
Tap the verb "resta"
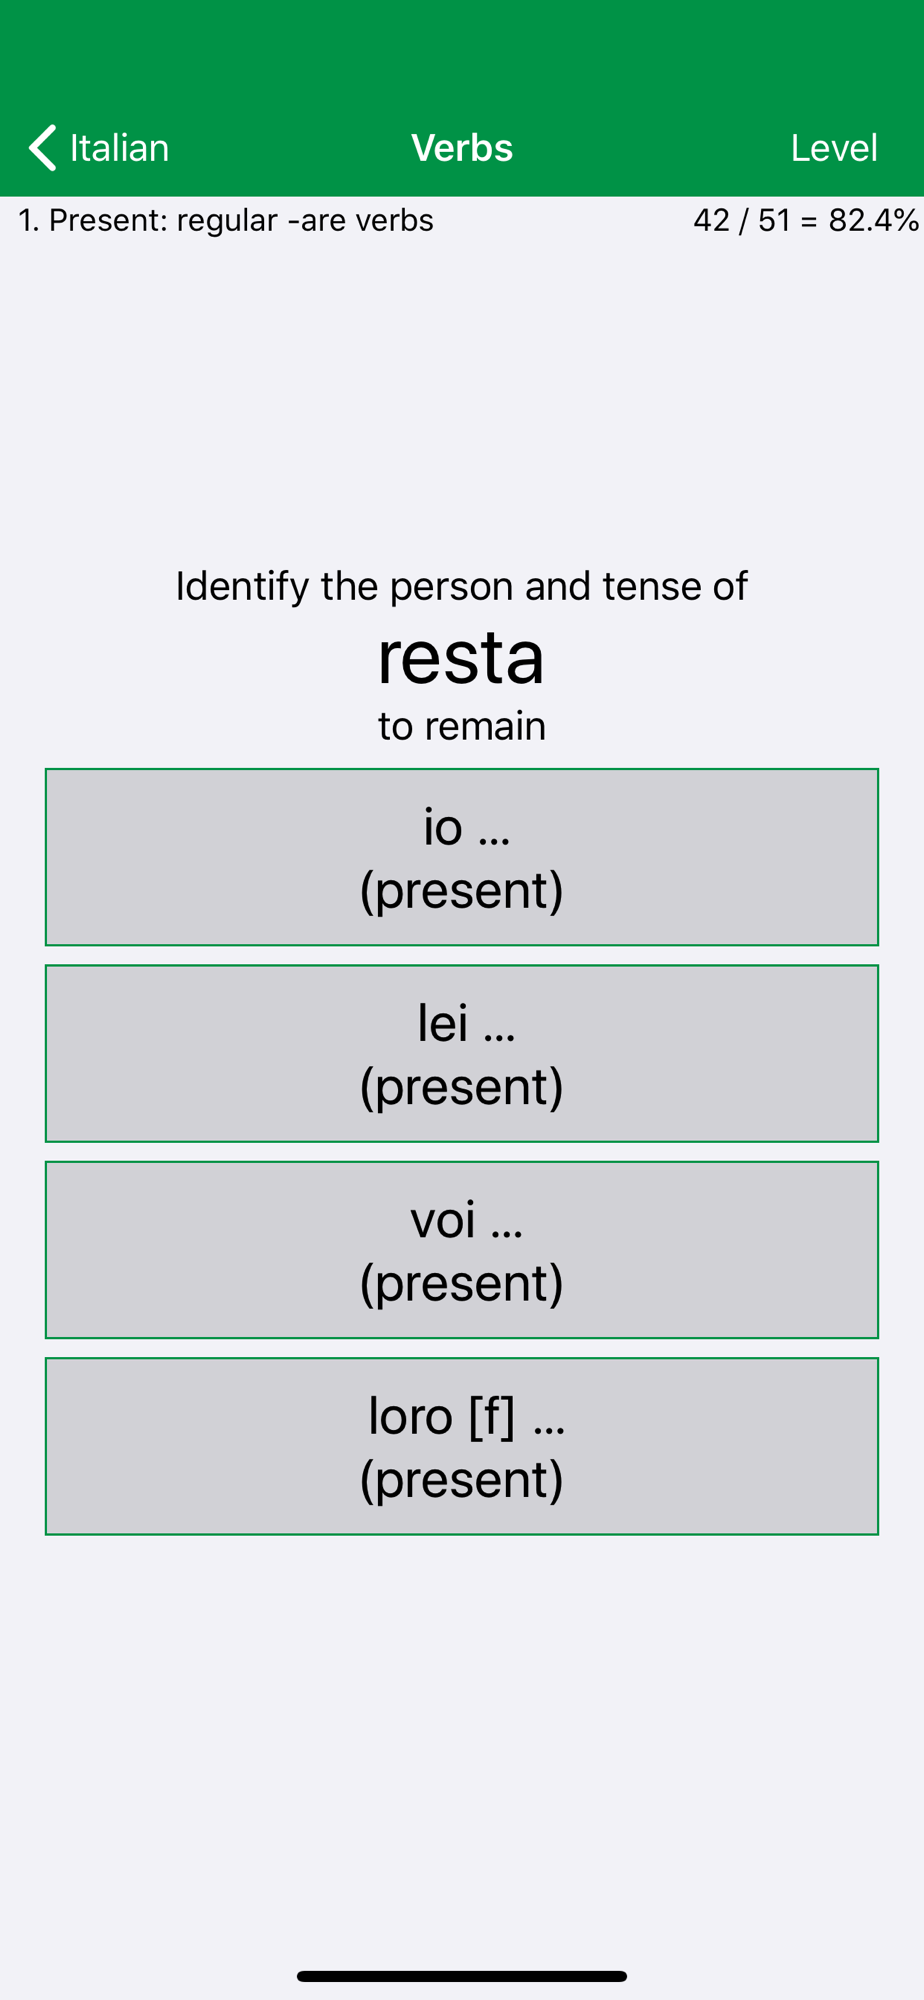click(x=462, y=657)
